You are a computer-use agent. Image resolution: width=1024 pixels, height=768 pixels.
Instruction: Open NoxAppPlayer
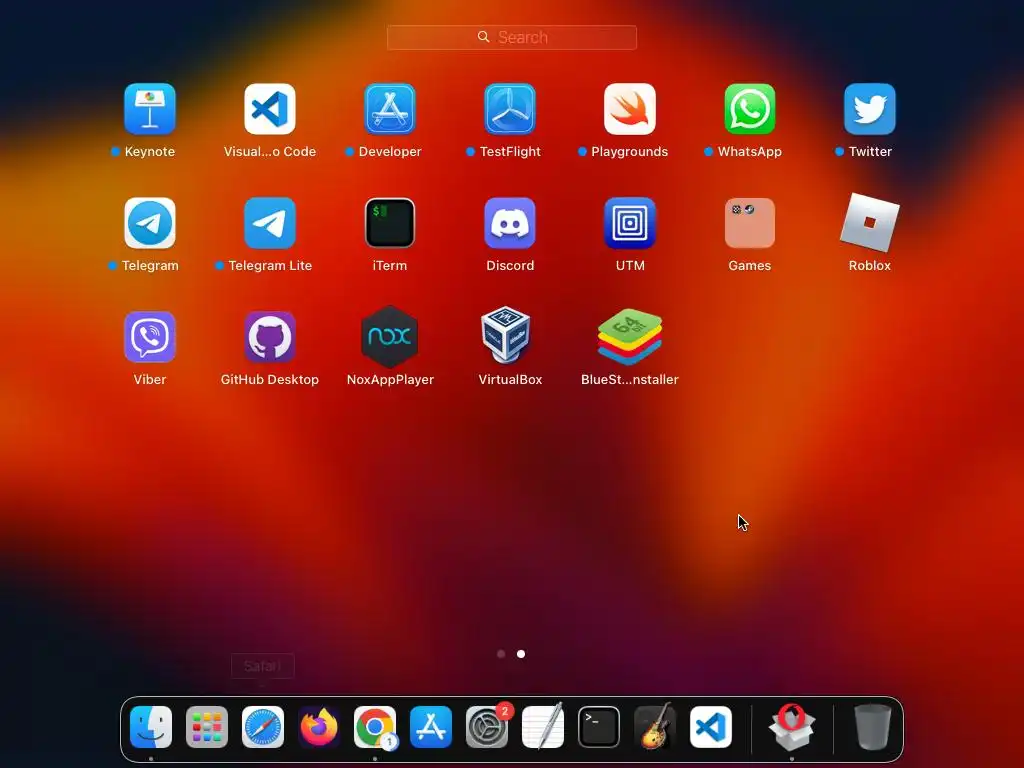coord(390,337)
